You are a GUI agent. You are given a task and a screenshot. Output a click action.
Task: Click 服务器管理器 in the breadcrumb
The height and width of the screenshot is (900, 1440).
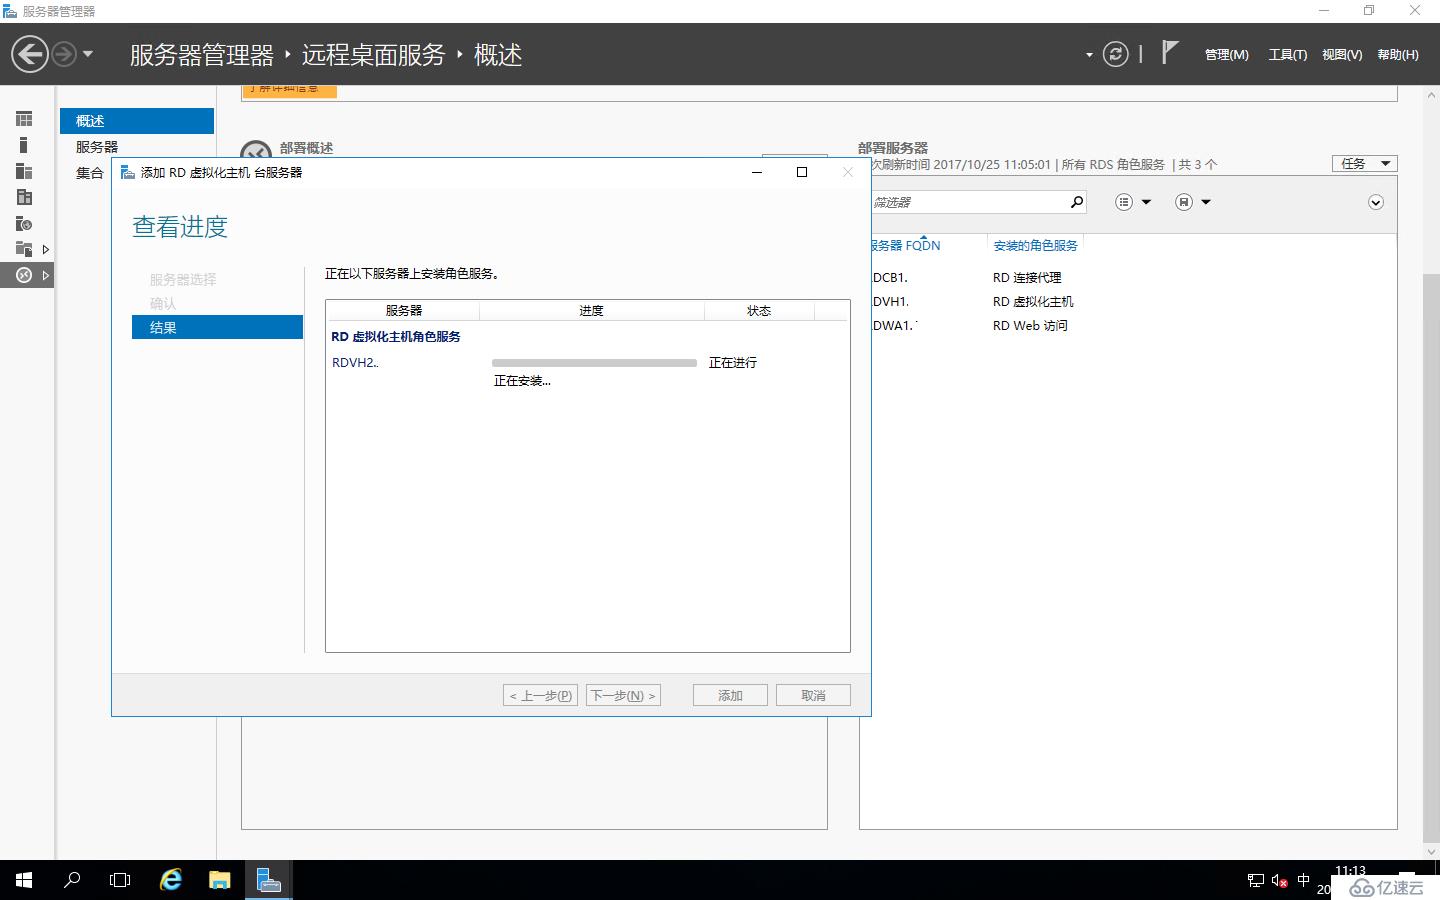(202, 55)
